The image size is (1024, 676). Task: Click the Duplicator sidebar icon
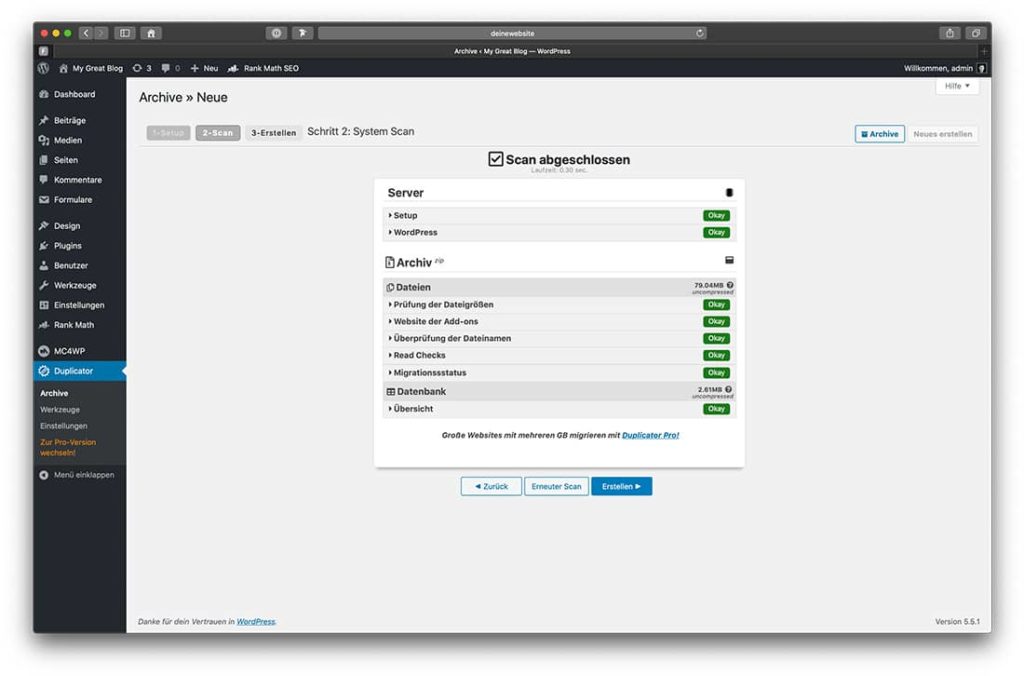(x=44, y=371)
